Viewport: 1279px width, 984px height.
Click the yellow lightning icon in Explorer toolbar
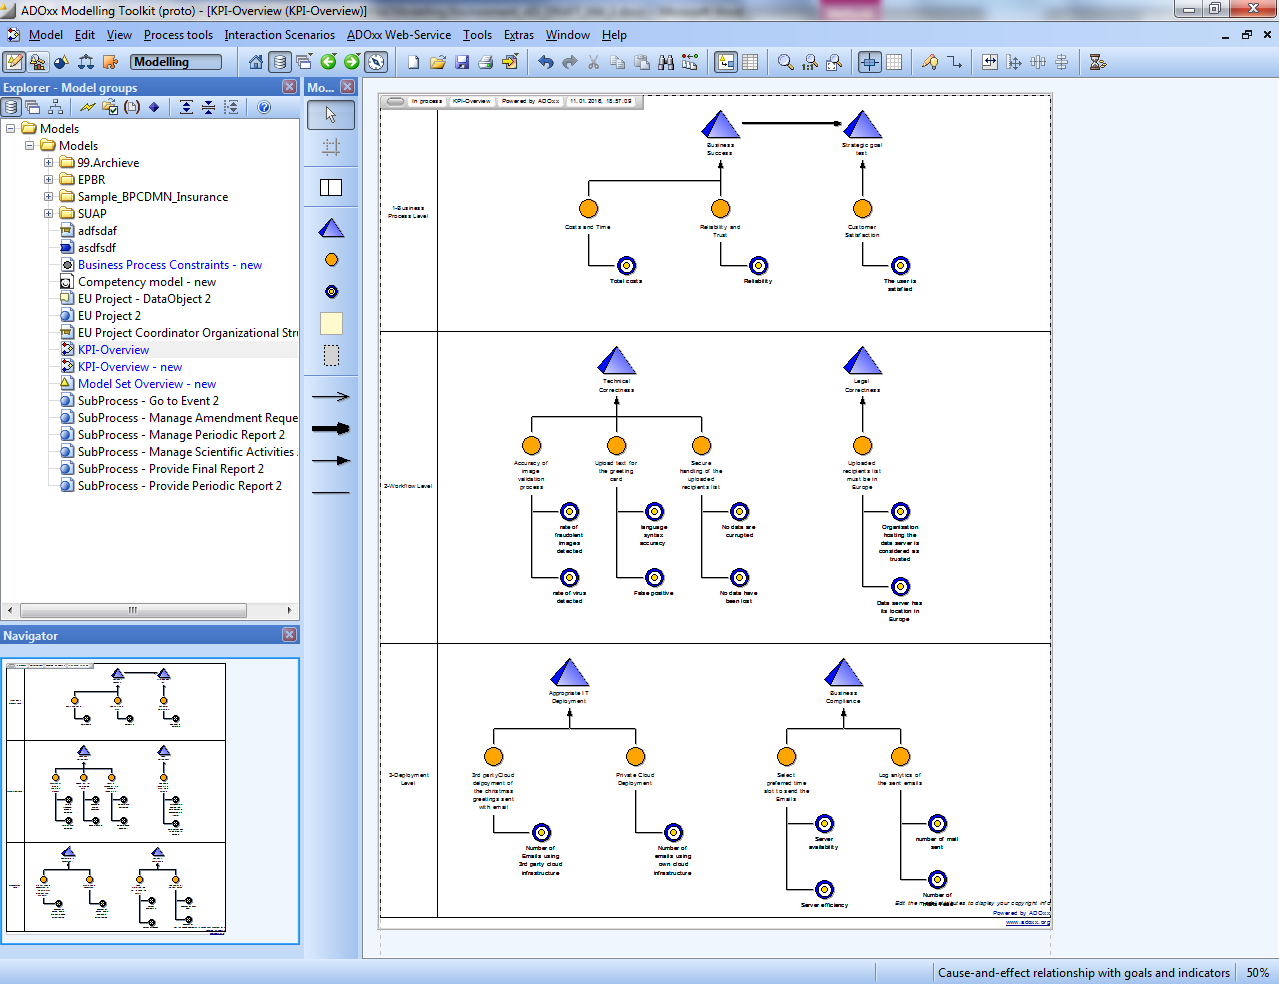click(88, 107)
